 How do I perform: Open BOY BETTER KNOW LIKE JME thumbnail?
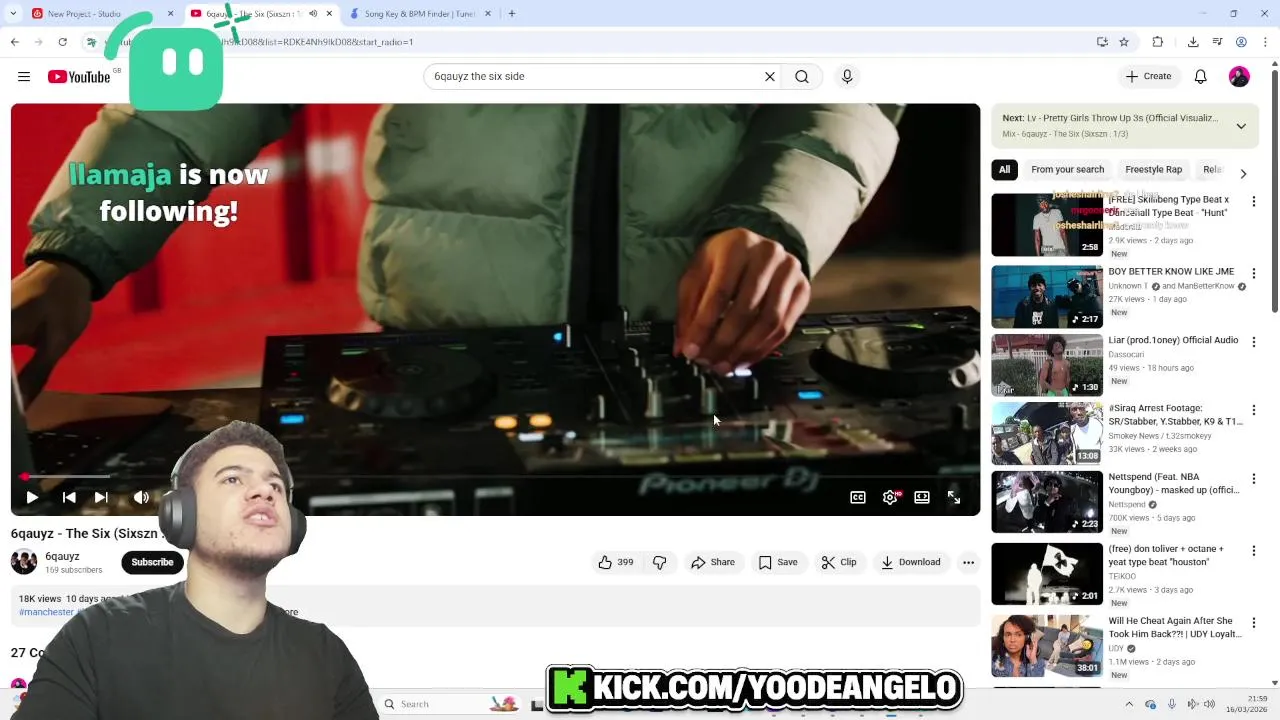pos(1047,296)
